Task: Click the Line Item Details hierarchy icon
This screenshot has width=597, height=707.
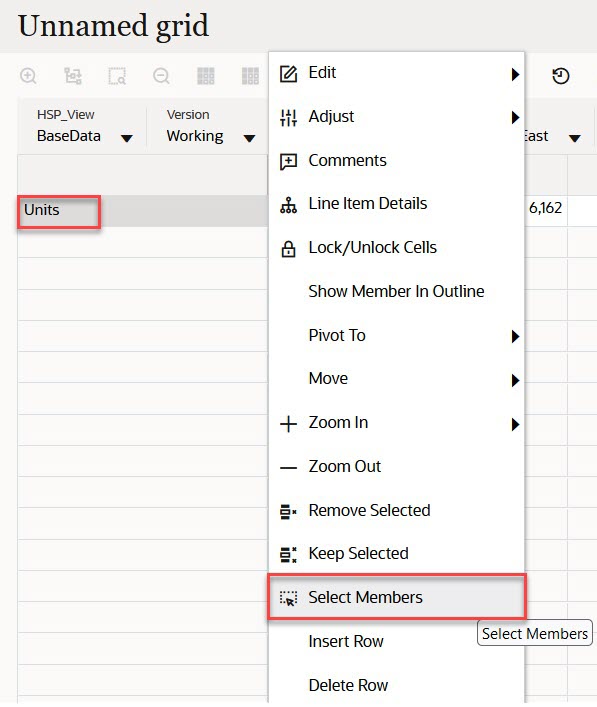Action: coord(289,205)
